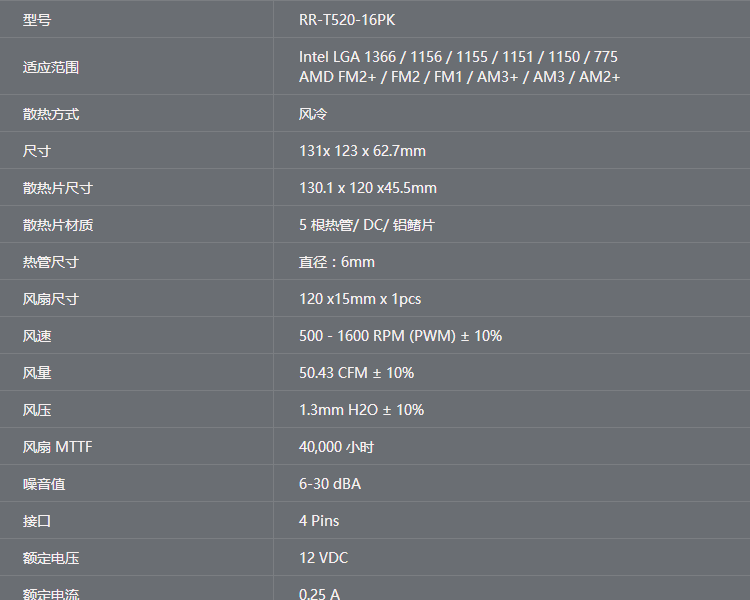Click the 131x 123 x 62.7mm dimension value
The height and width of the screenshot is (600, 750).
click(x=362, y=151)
